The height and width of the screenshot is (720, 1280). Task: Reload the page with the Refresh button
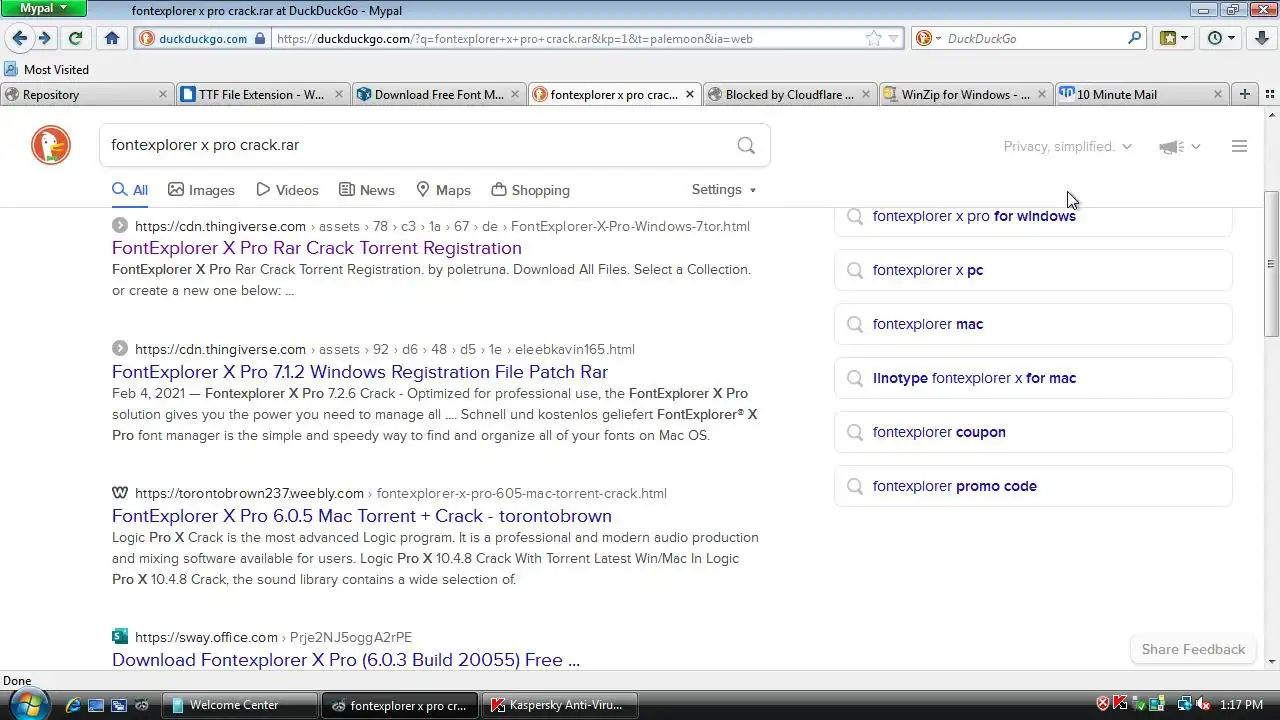click(75, 38)
